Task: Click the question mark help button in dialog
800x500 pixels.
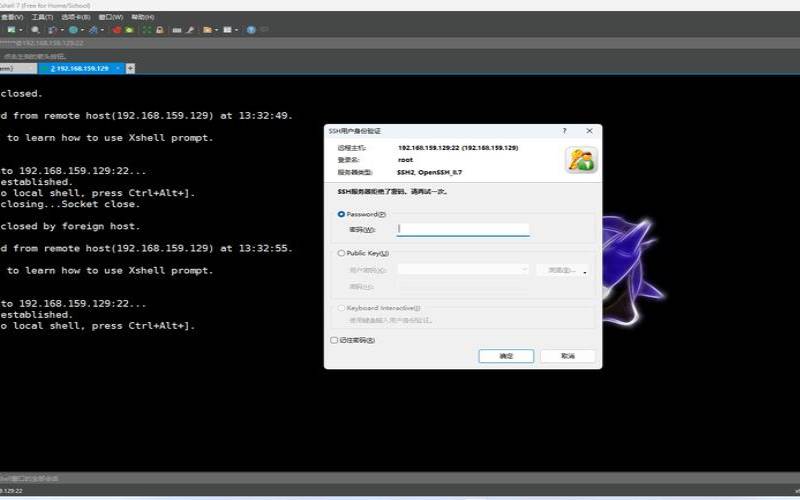Action: pos(564,131)
